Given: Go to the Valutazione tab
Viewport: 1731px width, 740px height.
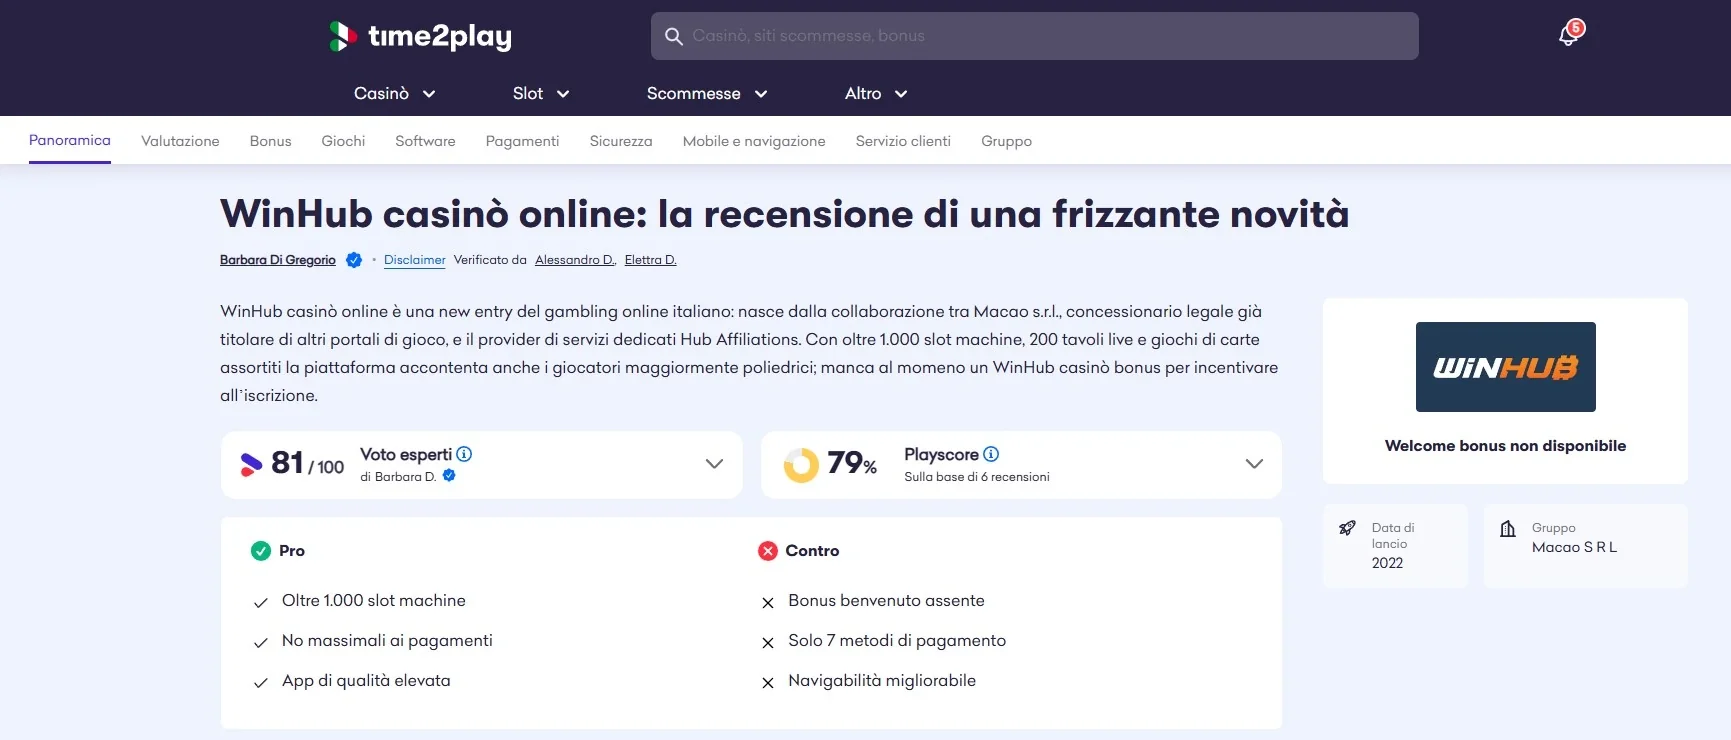Looking at the screenshot, I should click(x=180, y=142).
